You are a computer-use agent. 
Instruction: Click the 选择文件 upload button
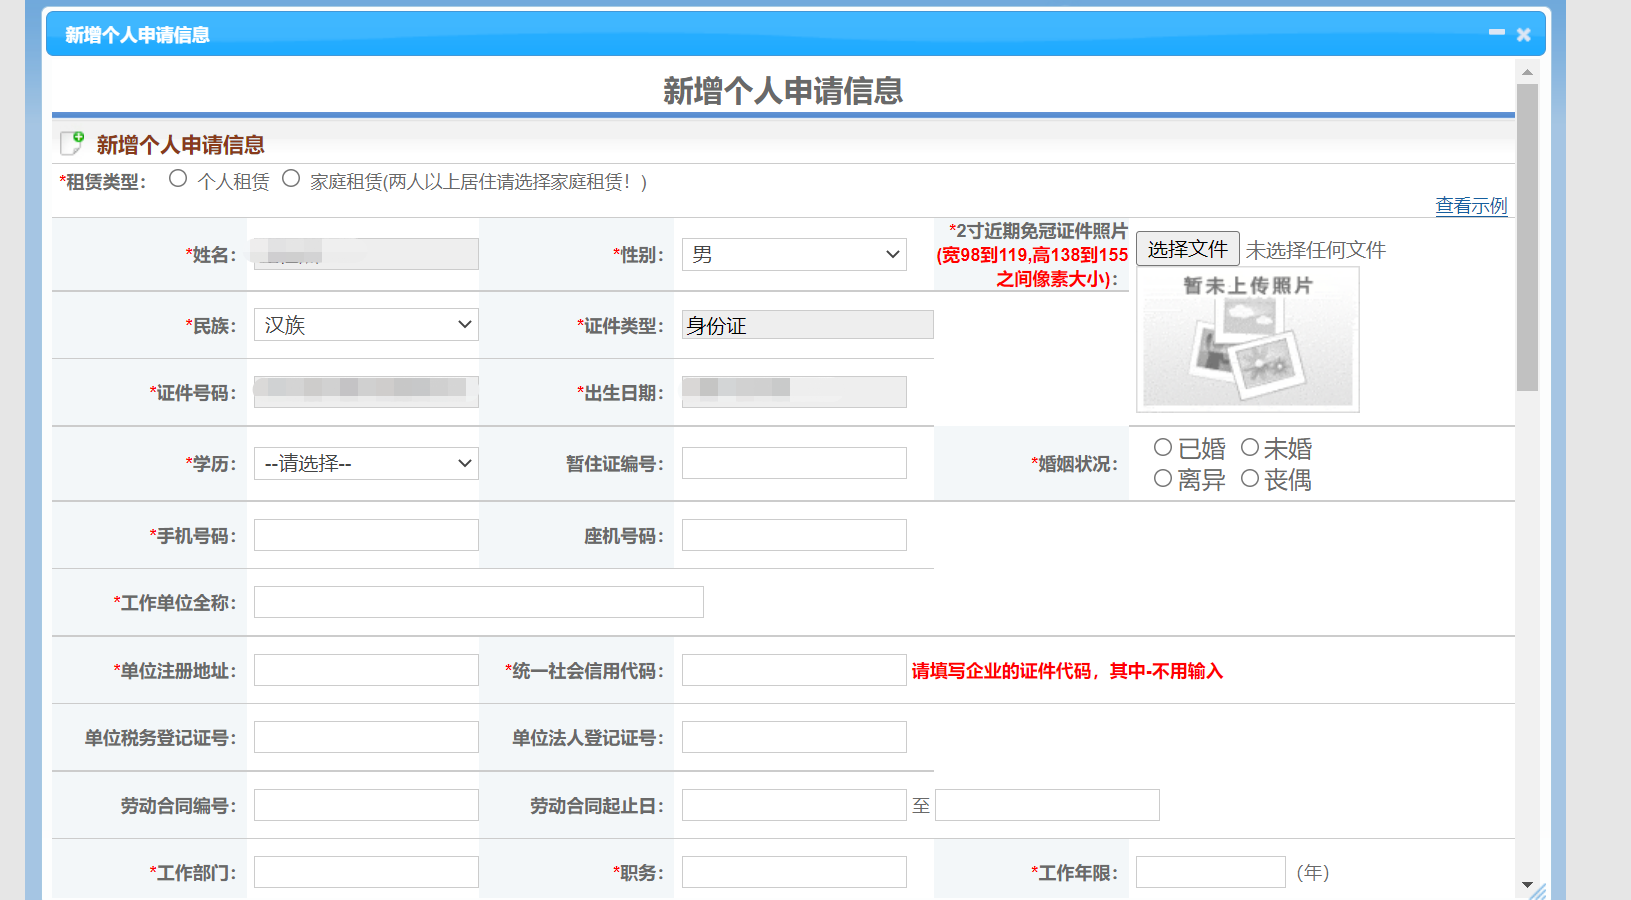[1187, 249]
